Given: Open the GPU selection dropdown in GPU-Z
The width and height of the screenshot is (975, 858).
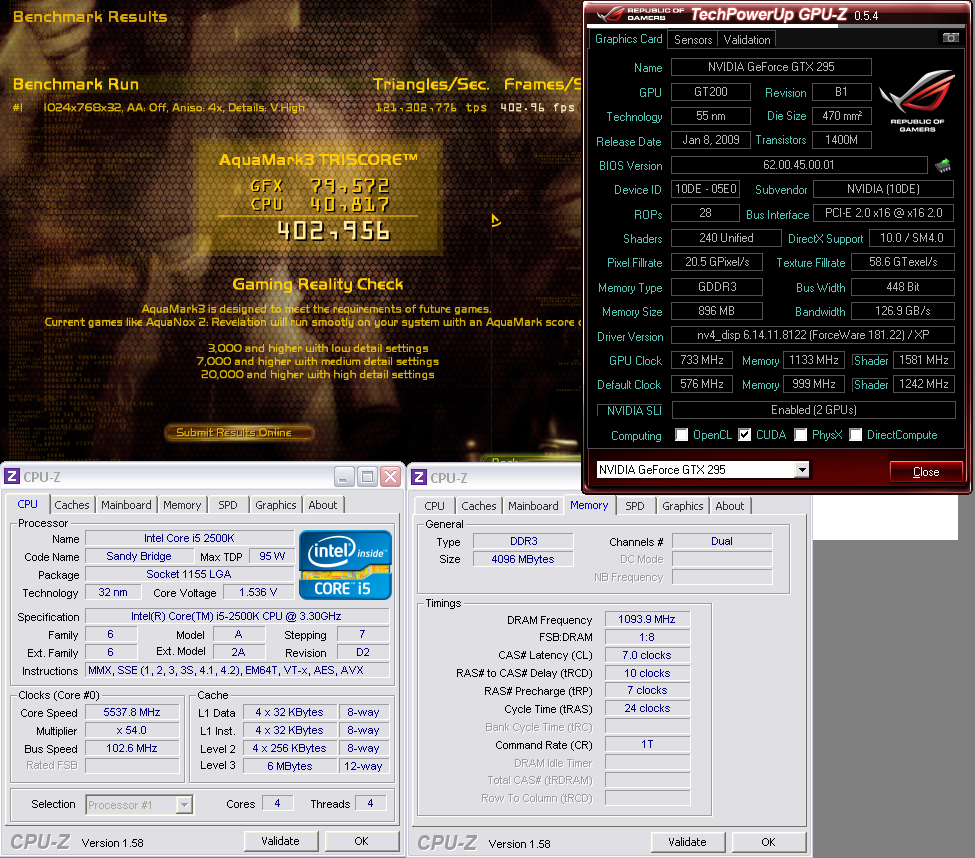Looking at the screenshot, I should click(802, 470).
